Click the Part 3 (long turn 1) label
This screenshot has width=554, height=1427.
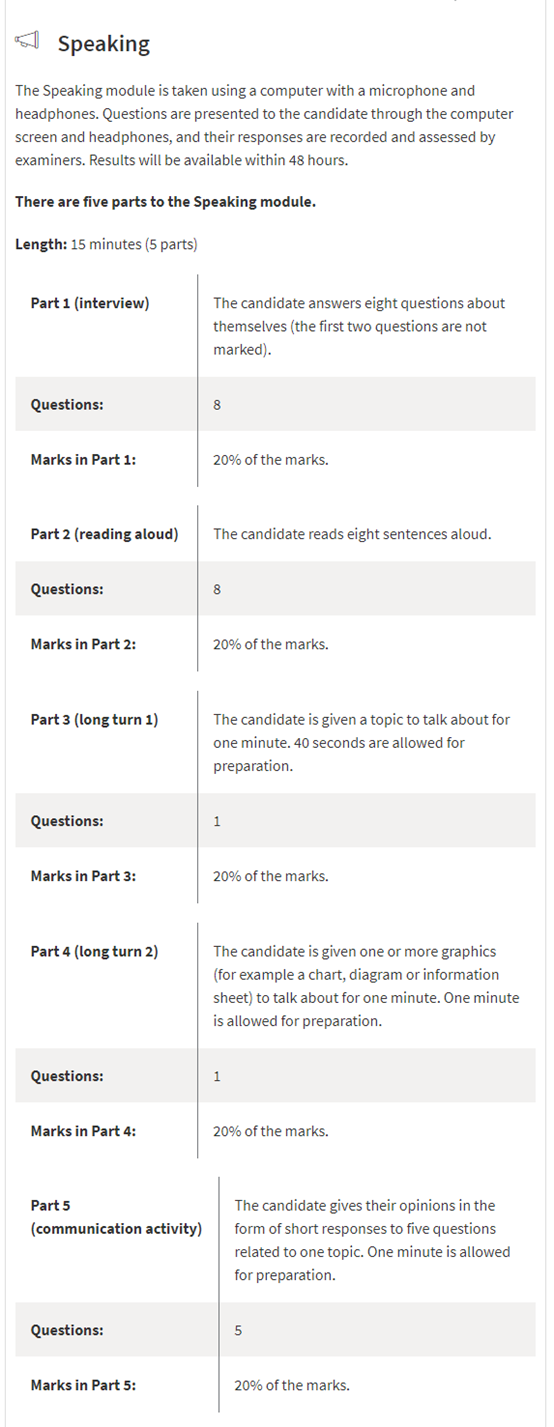click(x=94, y=720)
